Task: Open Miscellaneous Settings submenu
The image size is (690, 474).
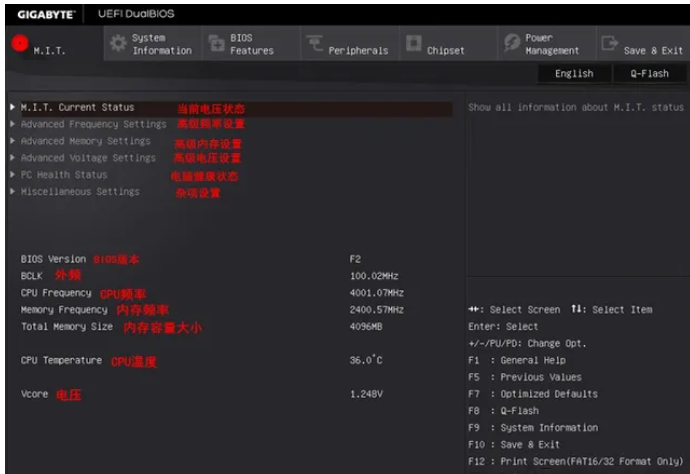Action: point(80,192)
